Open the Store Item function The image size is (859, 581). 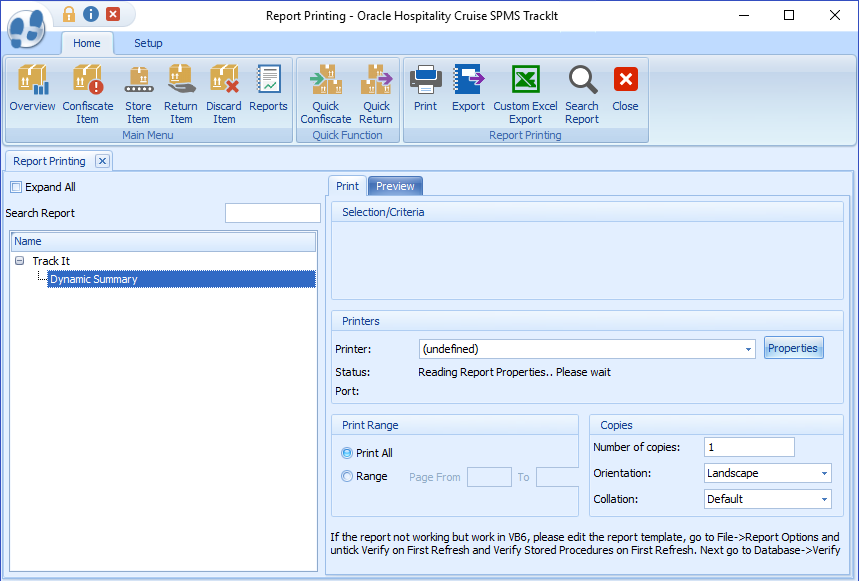pos(138,94)
